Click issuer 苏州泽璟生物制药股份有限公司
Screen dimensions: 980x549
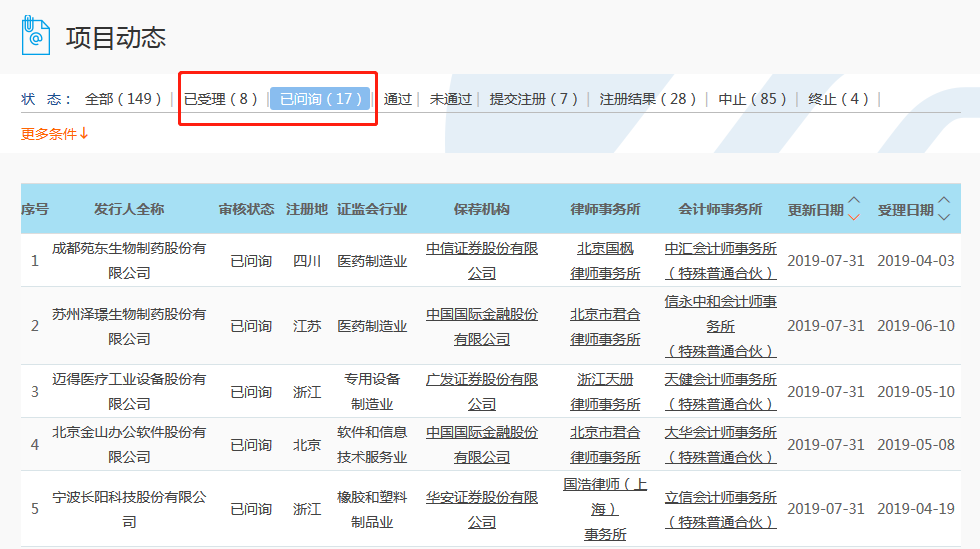click(x=129, y=326)
